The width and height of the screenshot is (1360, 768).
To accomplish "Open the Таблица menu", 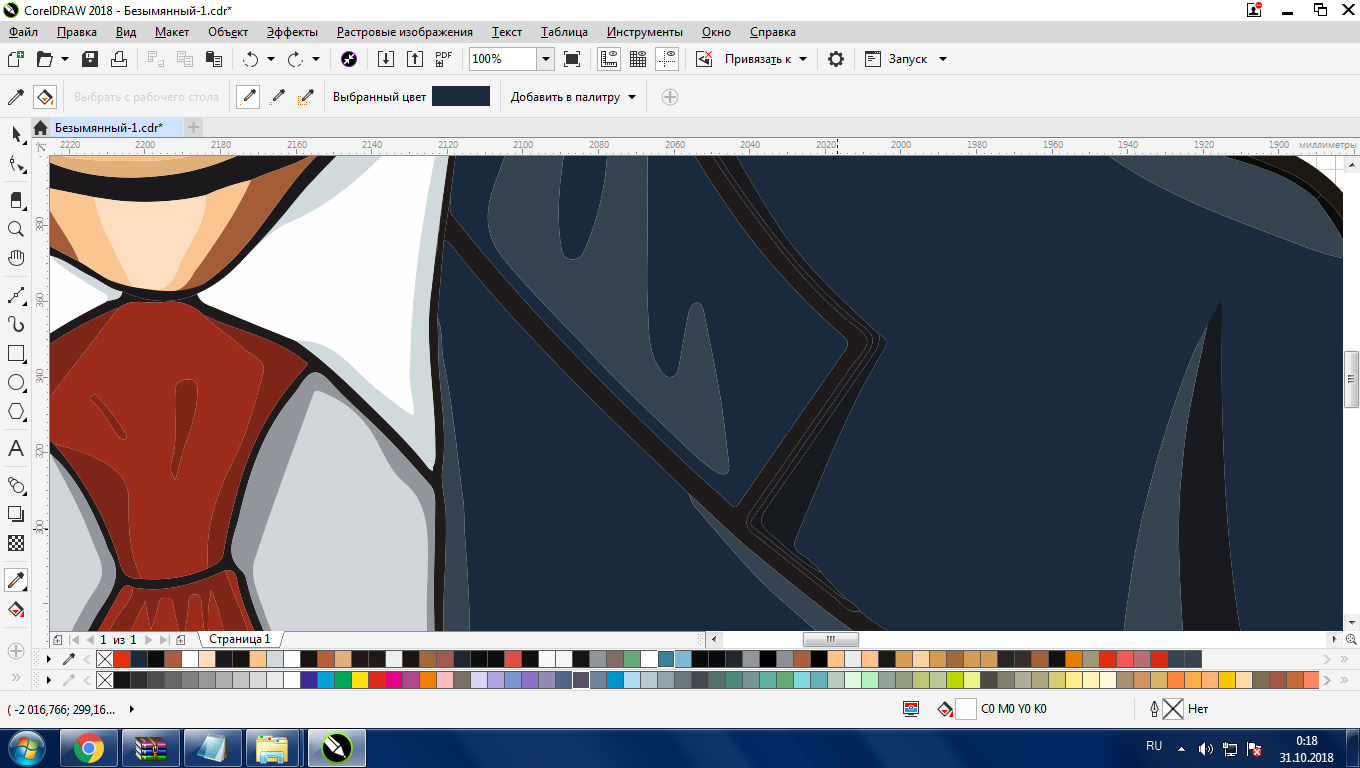I will click(565, 32).
